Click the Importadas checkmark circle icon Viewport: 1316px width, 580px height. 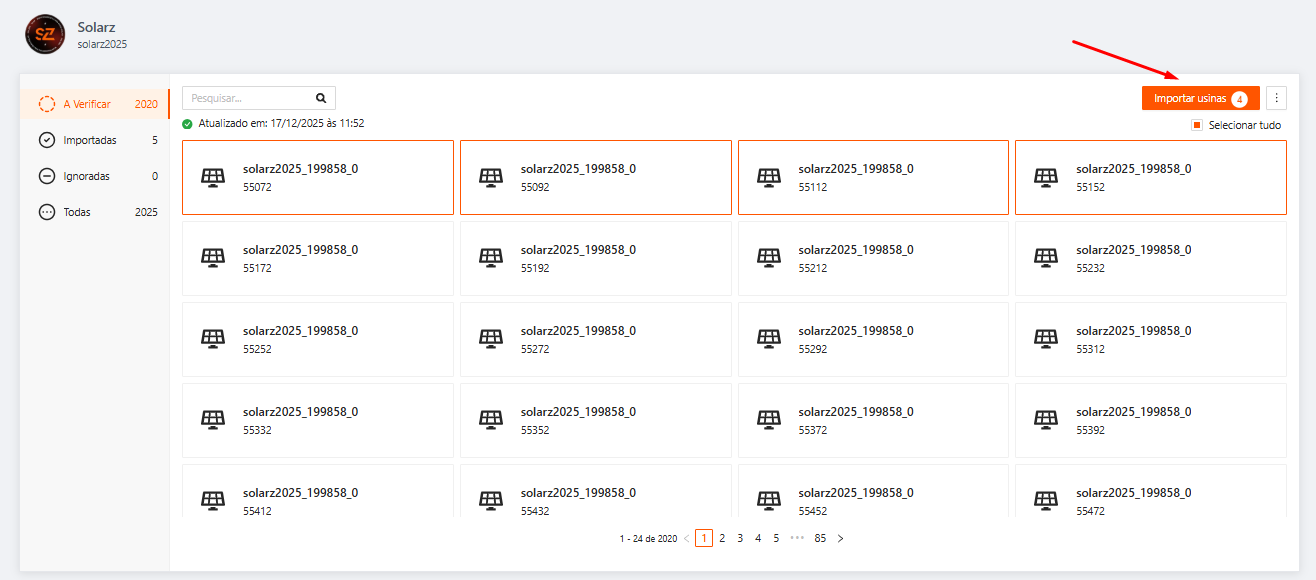pyautogui.click(x=47, y=140)
